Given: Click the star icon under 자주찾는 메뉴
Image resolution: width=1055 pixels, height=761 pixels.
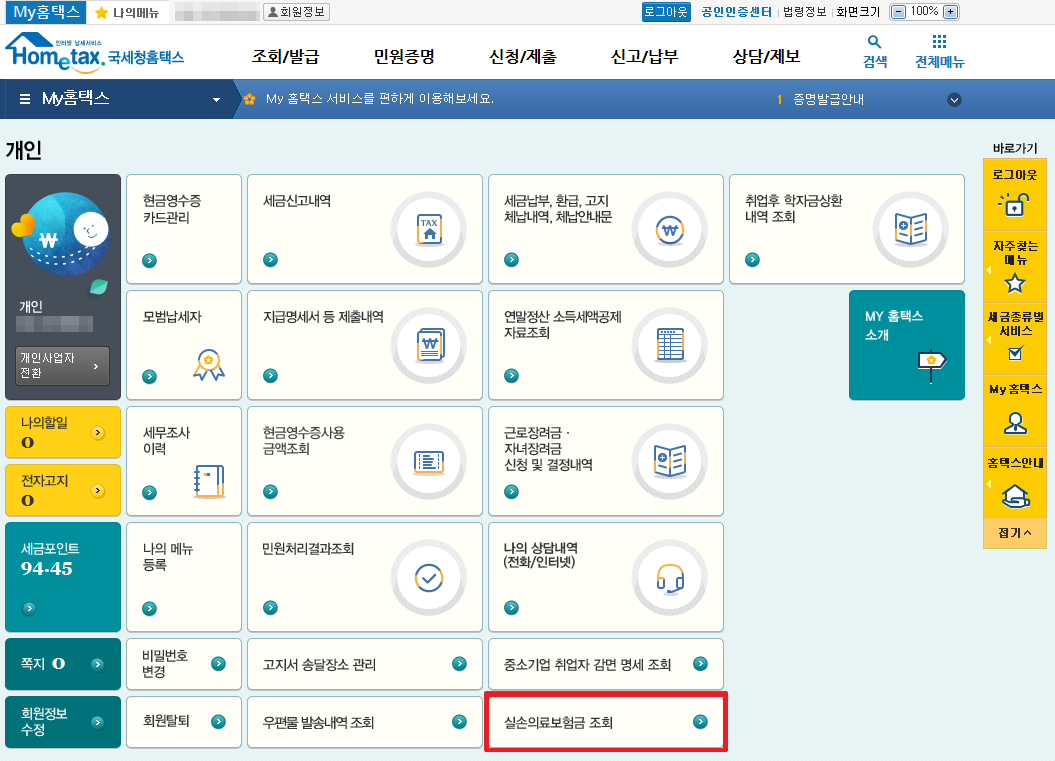Looking at the screenshot, I should click(x=1014, y=283).
